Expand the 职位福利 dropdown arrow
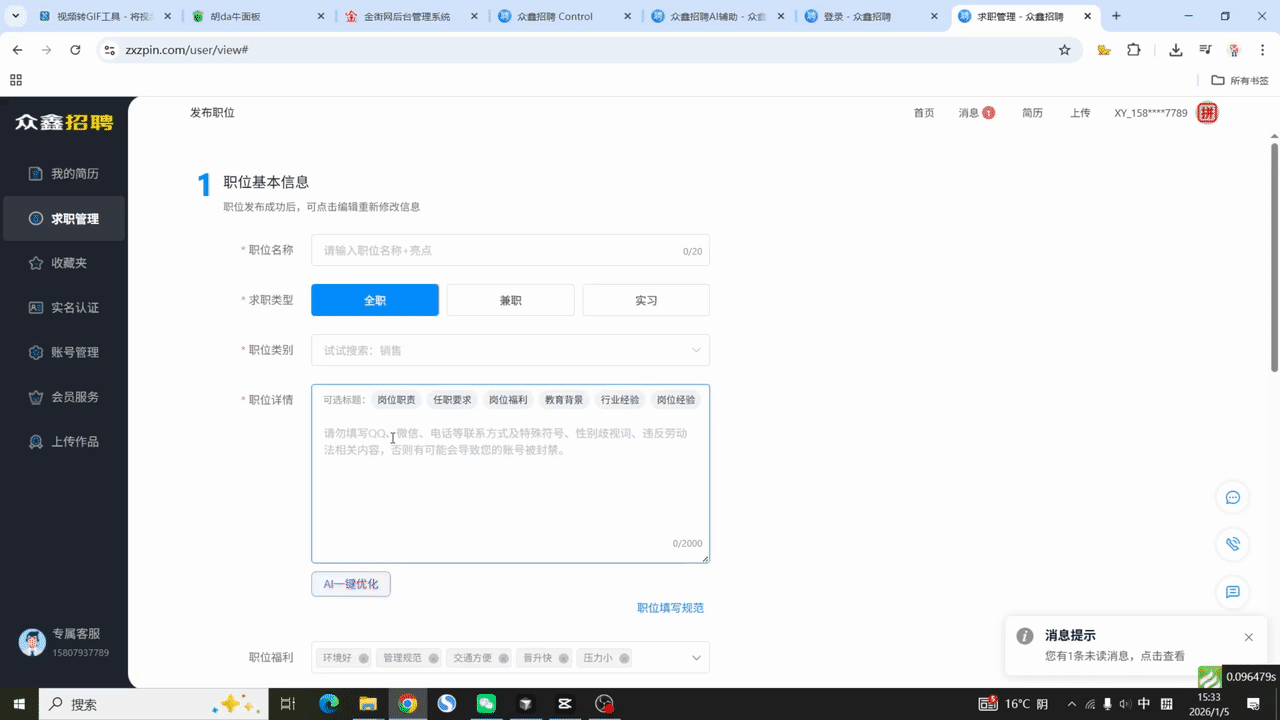This screenshot has height=720, width=1280. [x=696, y=658]
